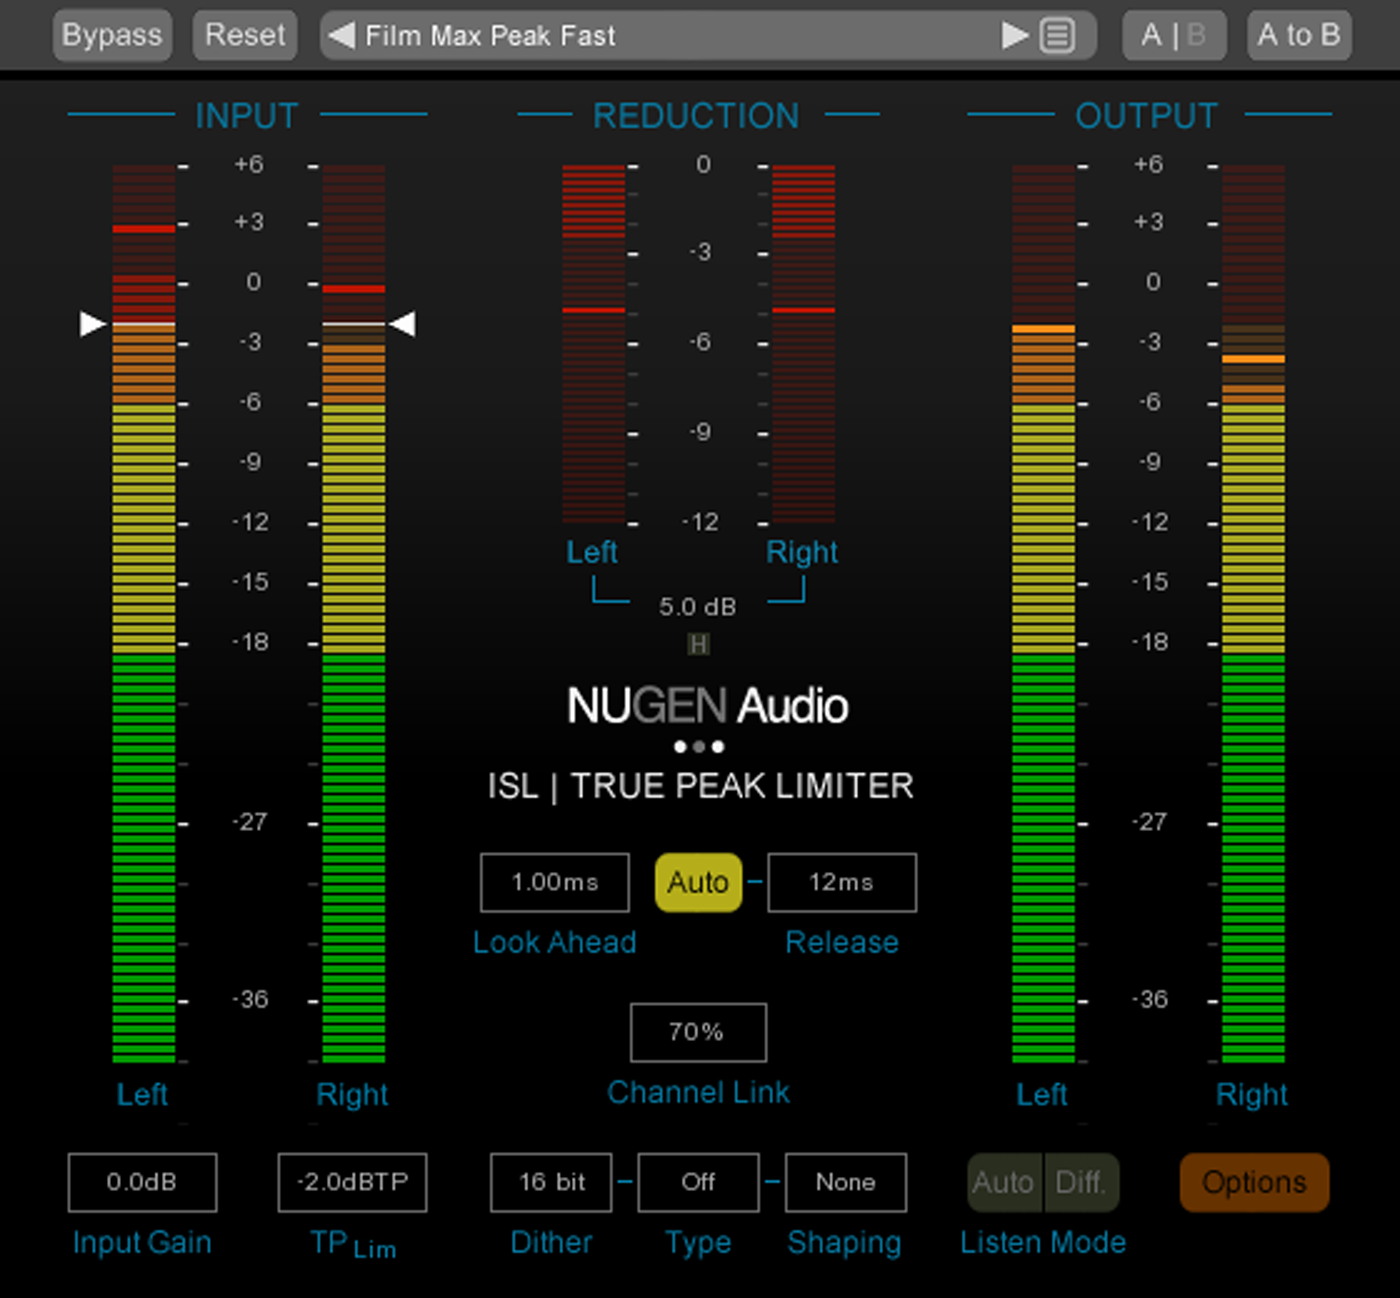Click the ISL | TRUE PEAK LIMITER title
1400x1298 pixels.
[700, 786]
